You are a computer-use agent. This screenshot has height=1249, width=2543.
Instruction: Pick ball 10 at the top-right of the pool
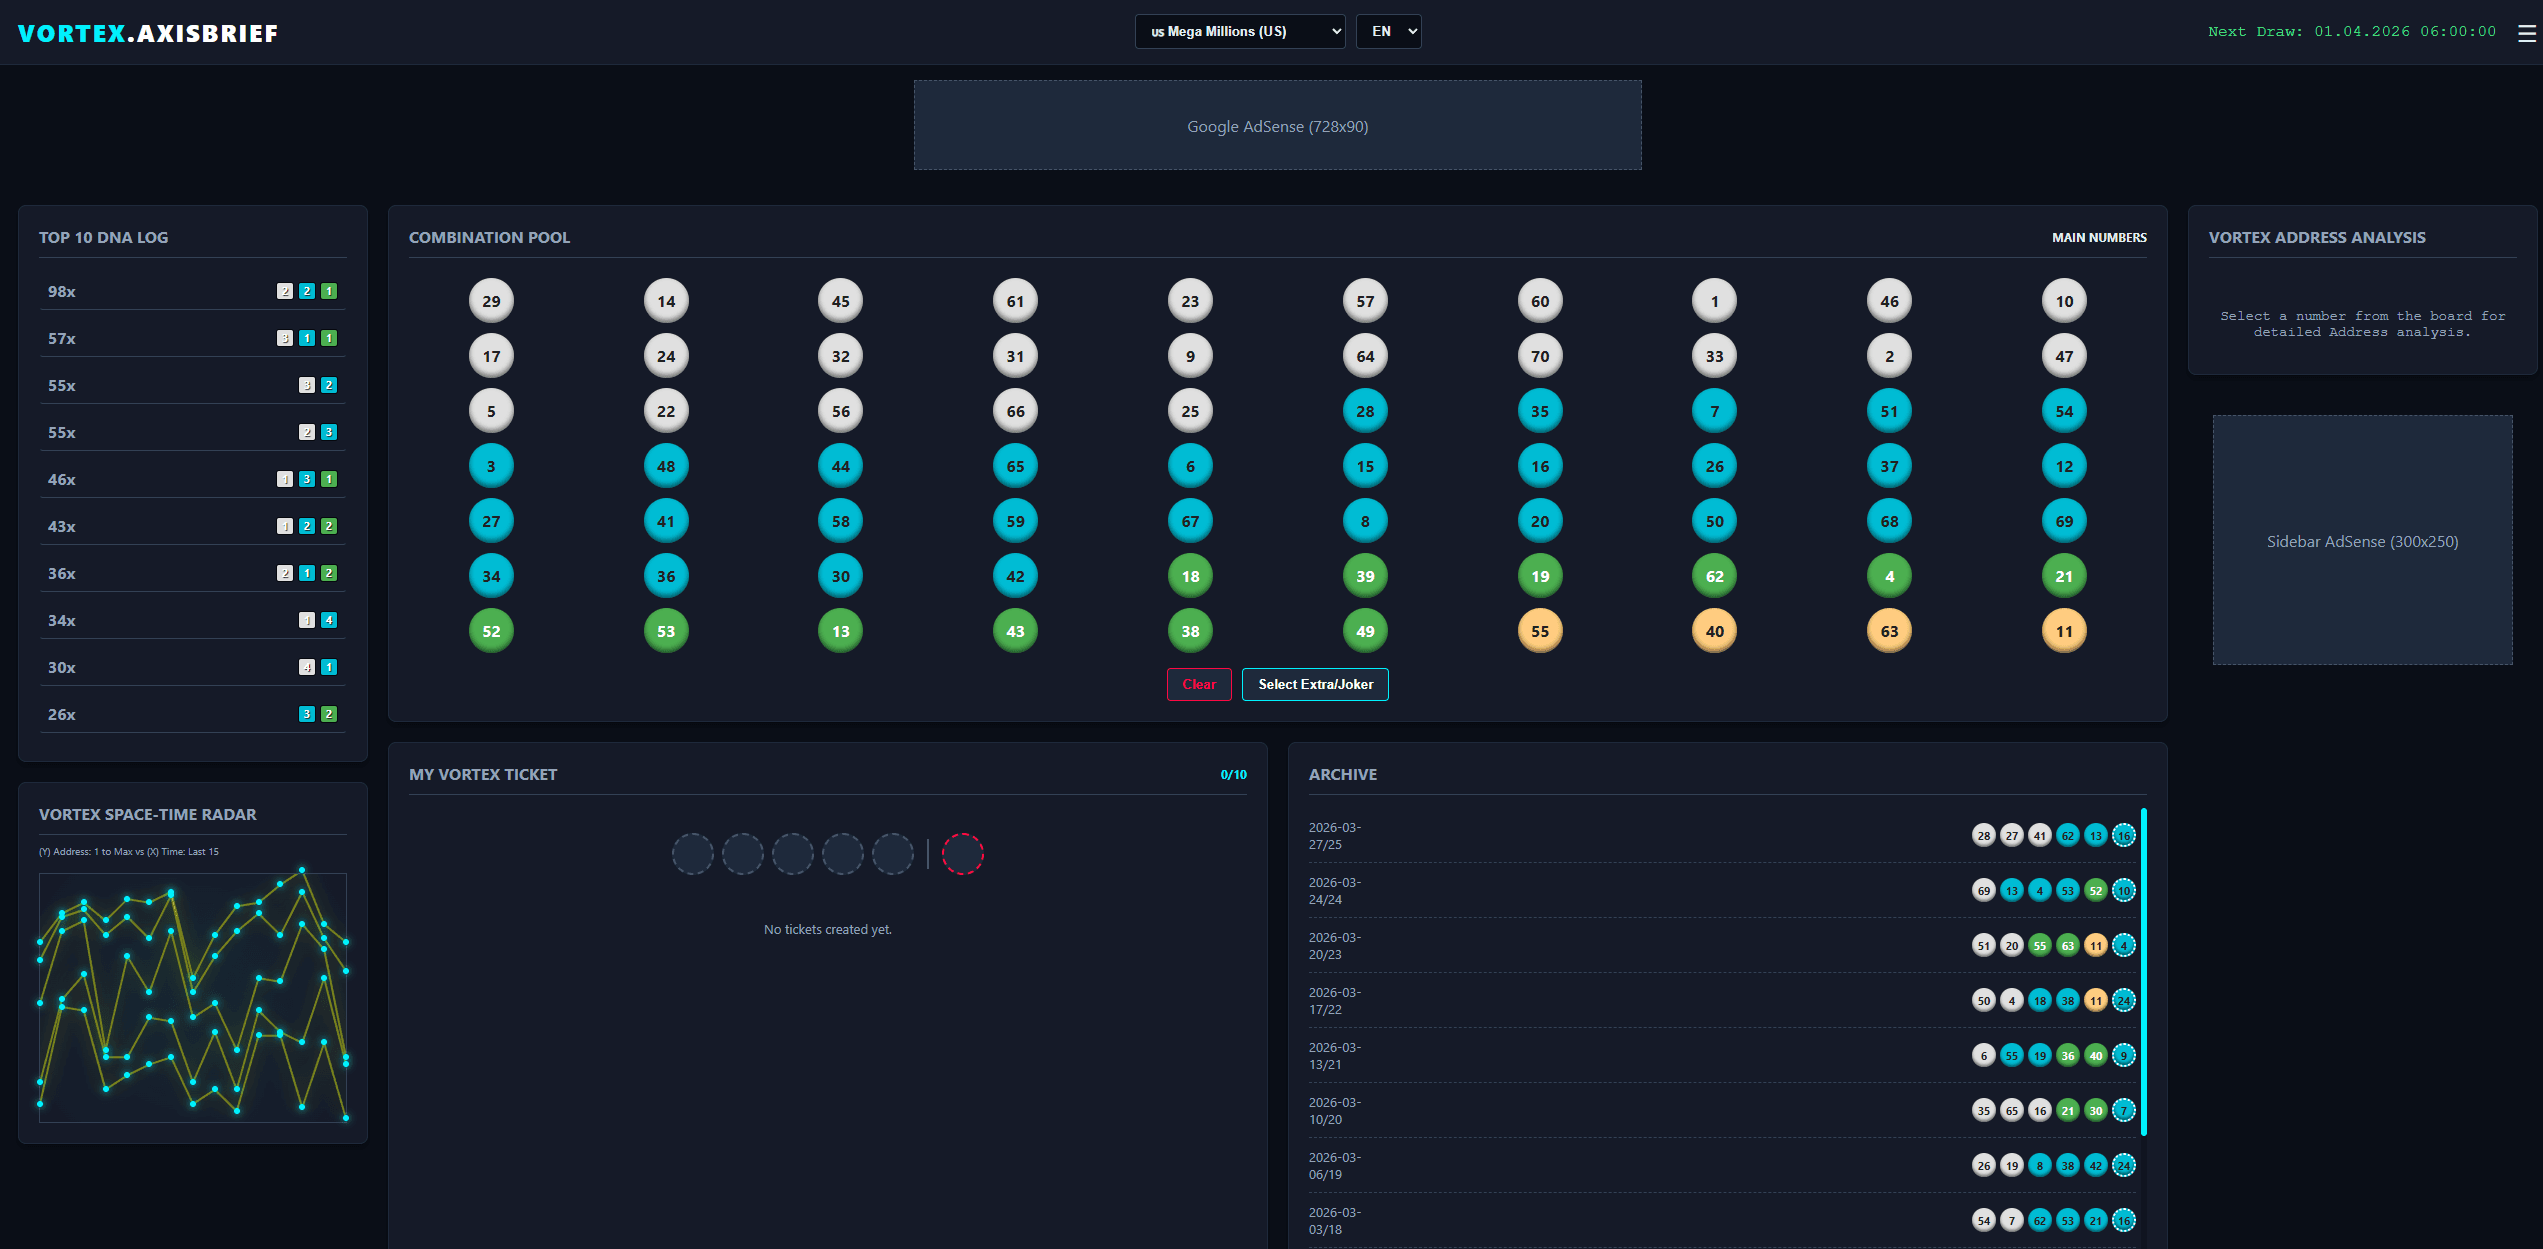click(2064, 300)
